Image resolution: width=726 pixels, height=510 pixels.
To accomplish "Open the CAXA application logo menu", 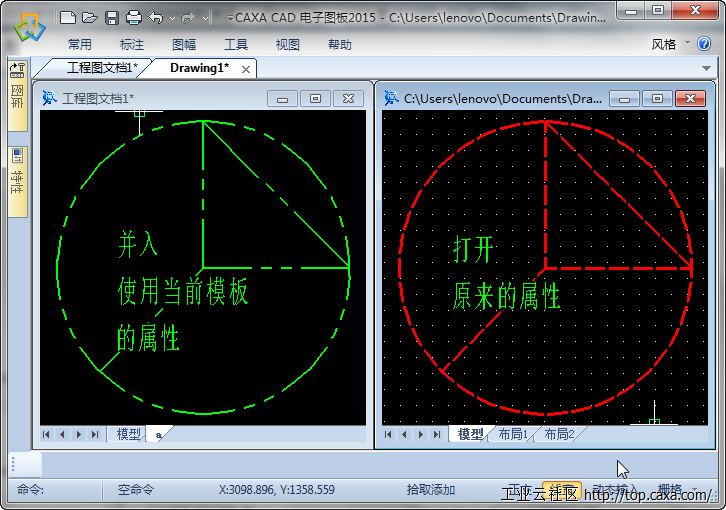I will point(27,27).
